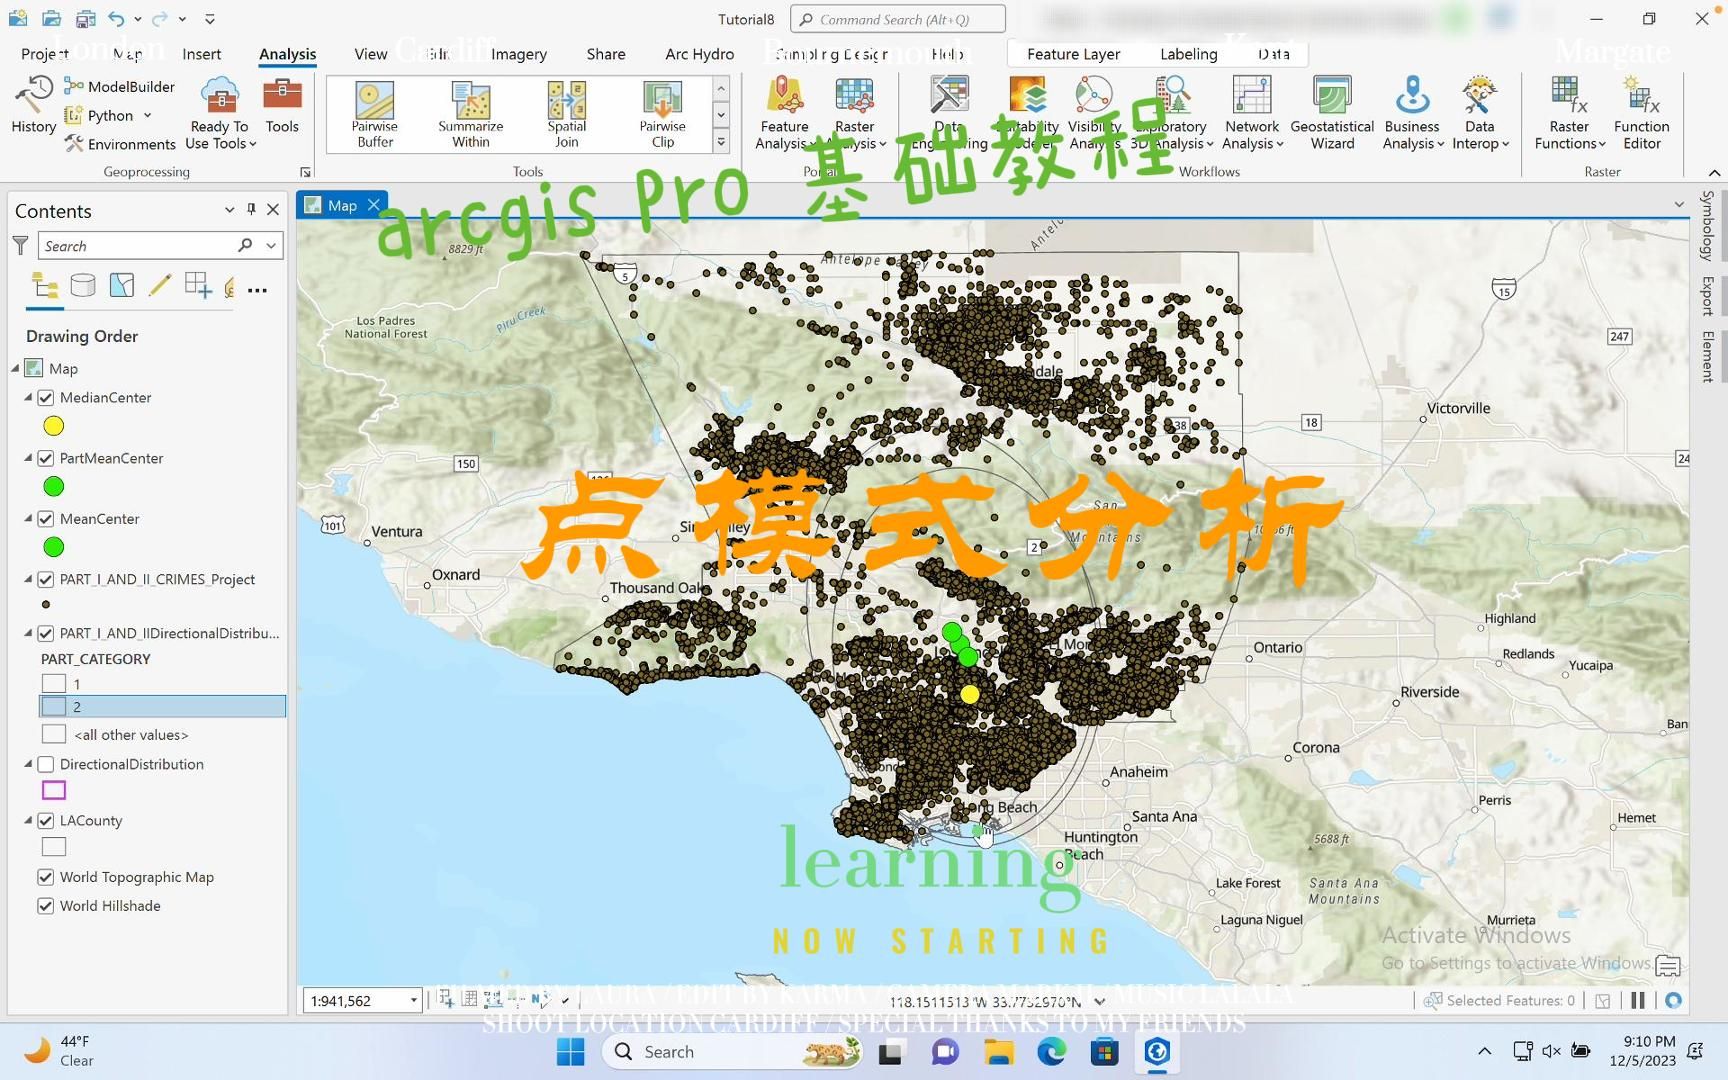Screen dimensions: 1728x1080
Task: Click the Ready To Use Tools button
Action: [x=218, y=113]
